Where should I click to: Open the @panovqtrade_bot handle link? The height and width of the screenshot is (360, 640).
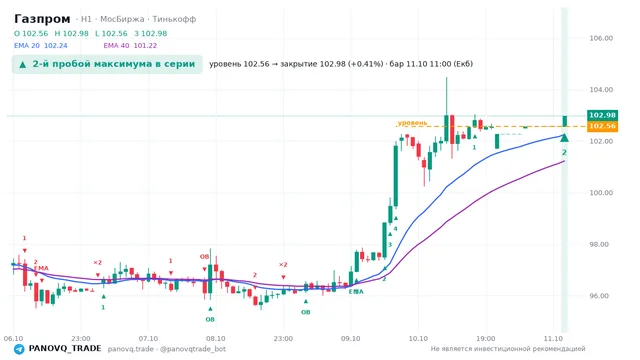(193, 349)
